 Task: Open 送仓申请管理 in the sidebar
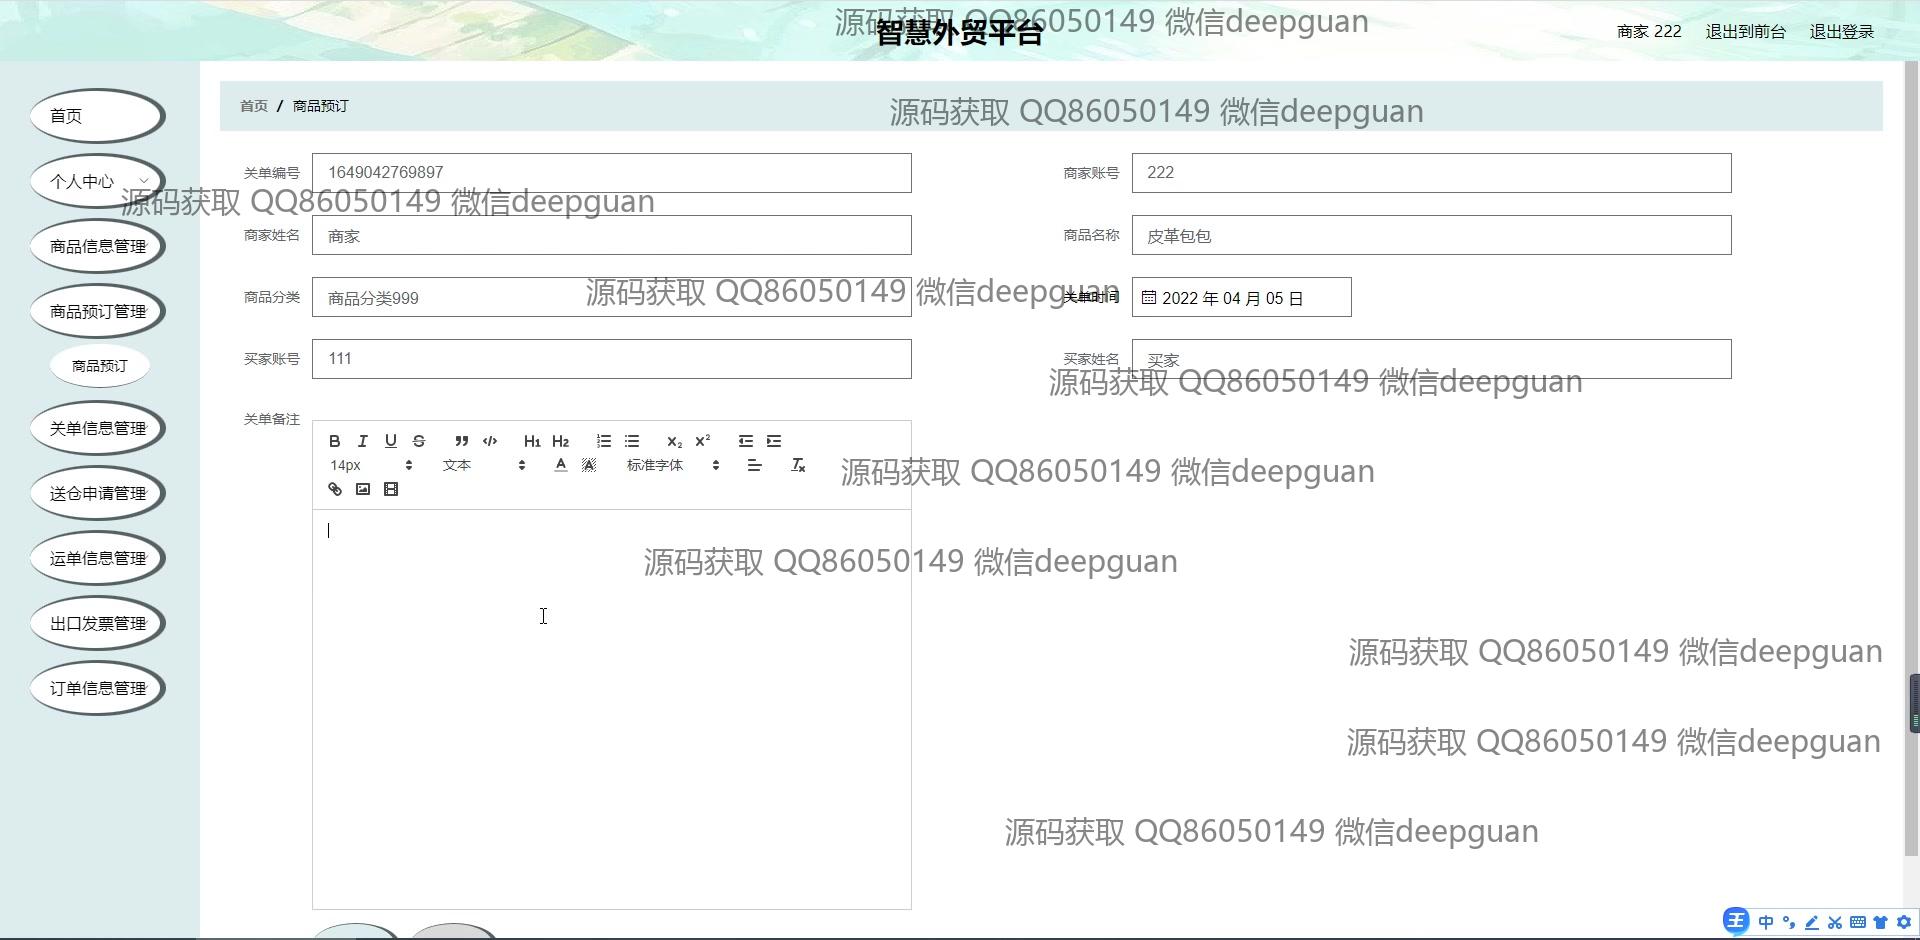[97, 493]
